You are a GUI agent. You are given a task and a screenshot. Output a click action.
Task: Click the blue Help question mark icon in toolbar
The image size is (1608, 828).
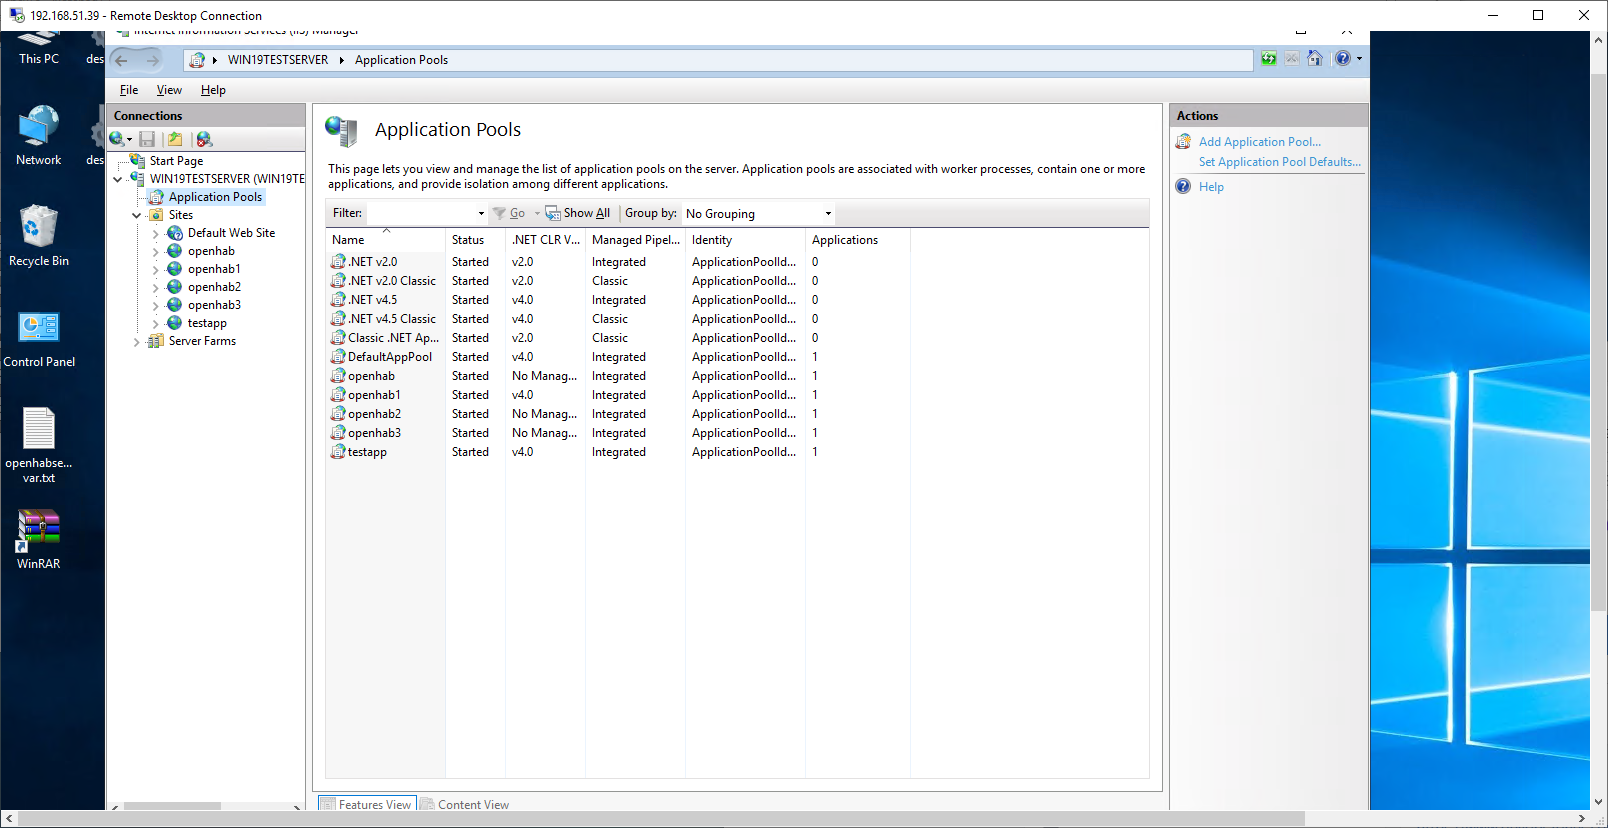(x=1343, y=59)
